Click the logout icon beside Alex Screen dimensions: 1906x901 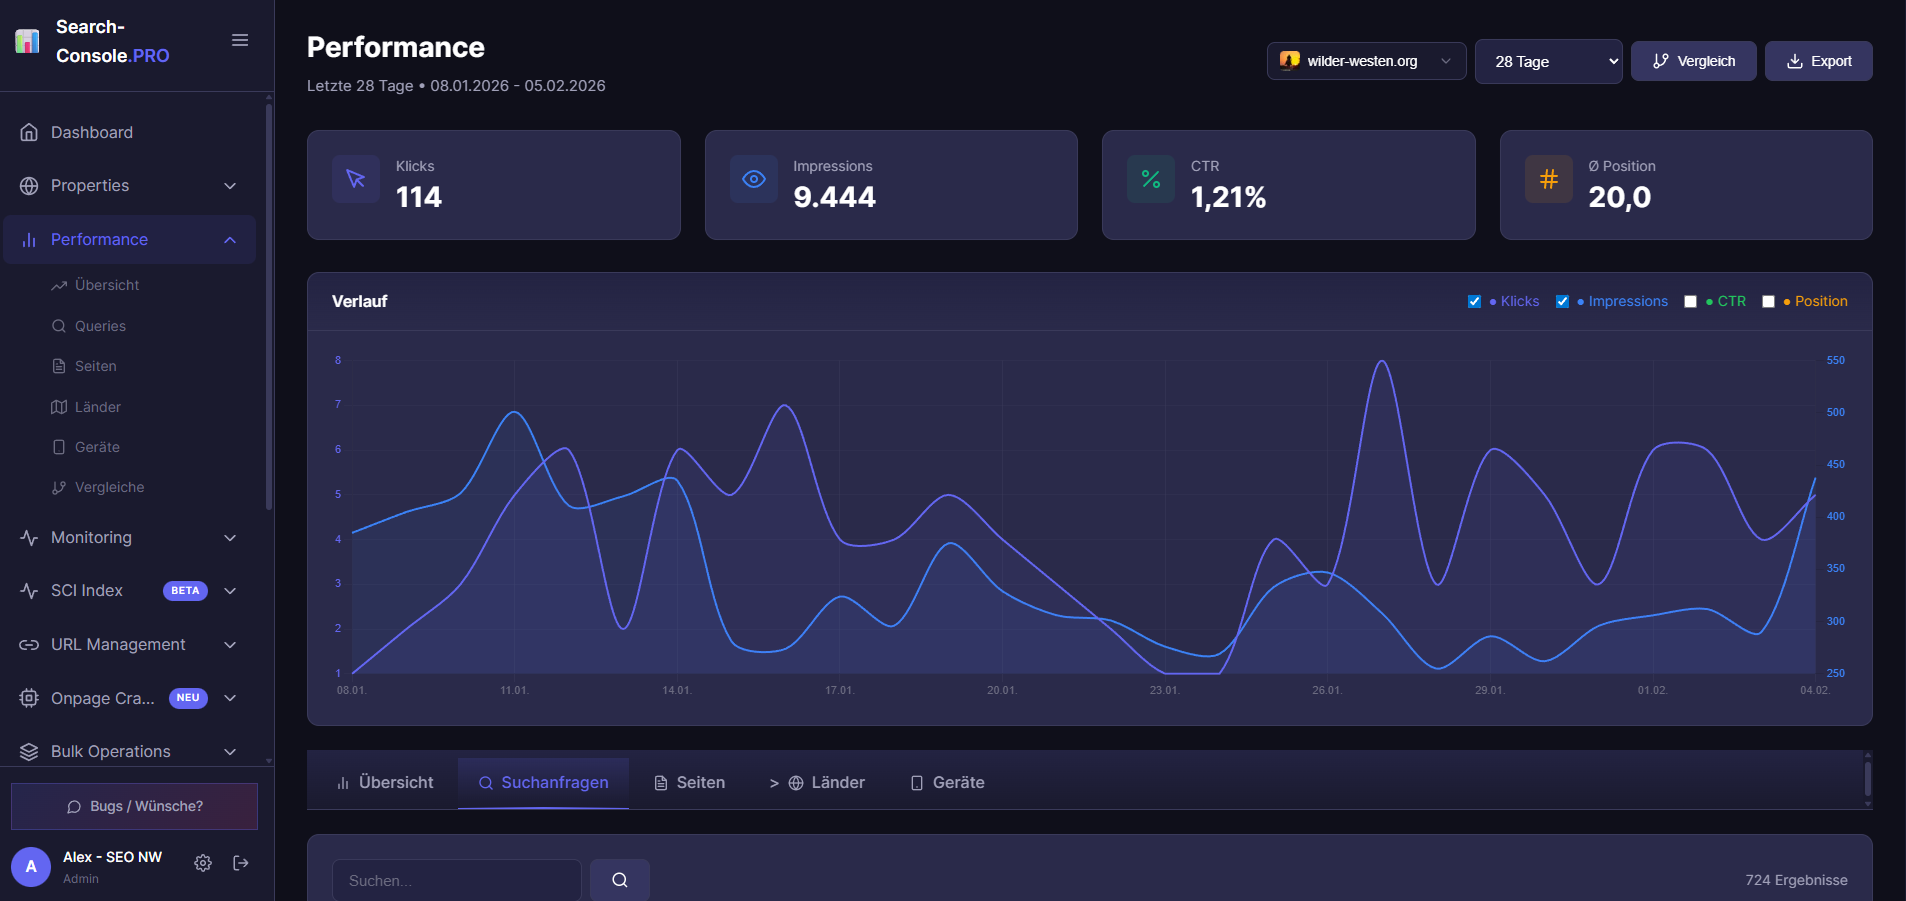coord(241,863)
